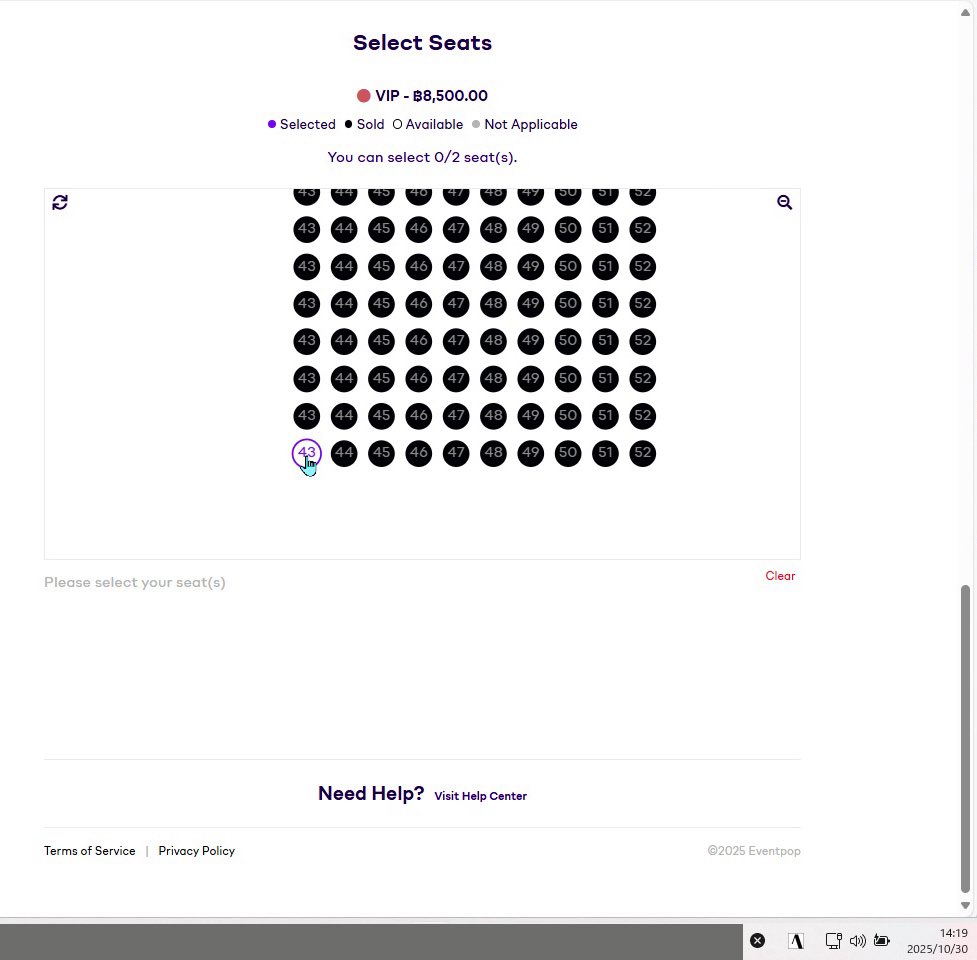This screenshot has height=960, width=977.
Task: Click the VIP red color dot
Action: 363,95
